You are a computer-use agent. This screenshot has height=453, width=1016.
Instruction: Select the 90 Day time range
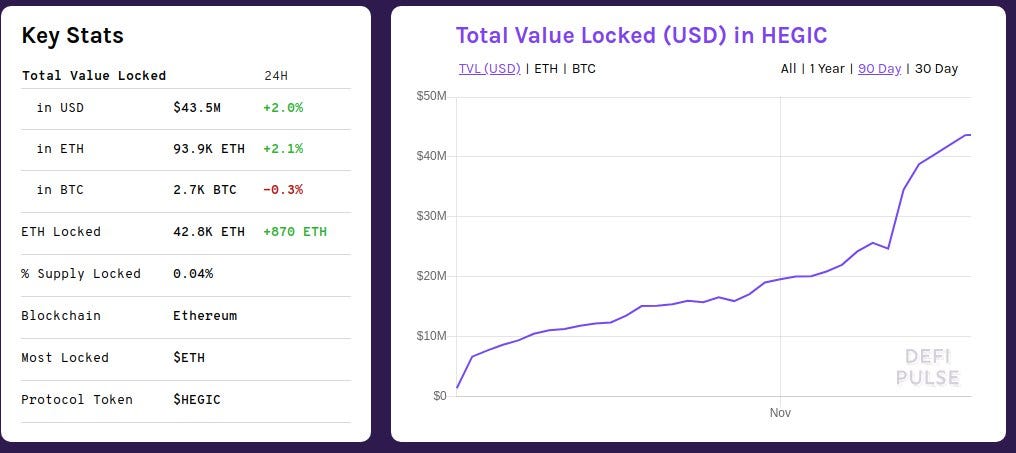pyautogui.click(x=879, y=68)
